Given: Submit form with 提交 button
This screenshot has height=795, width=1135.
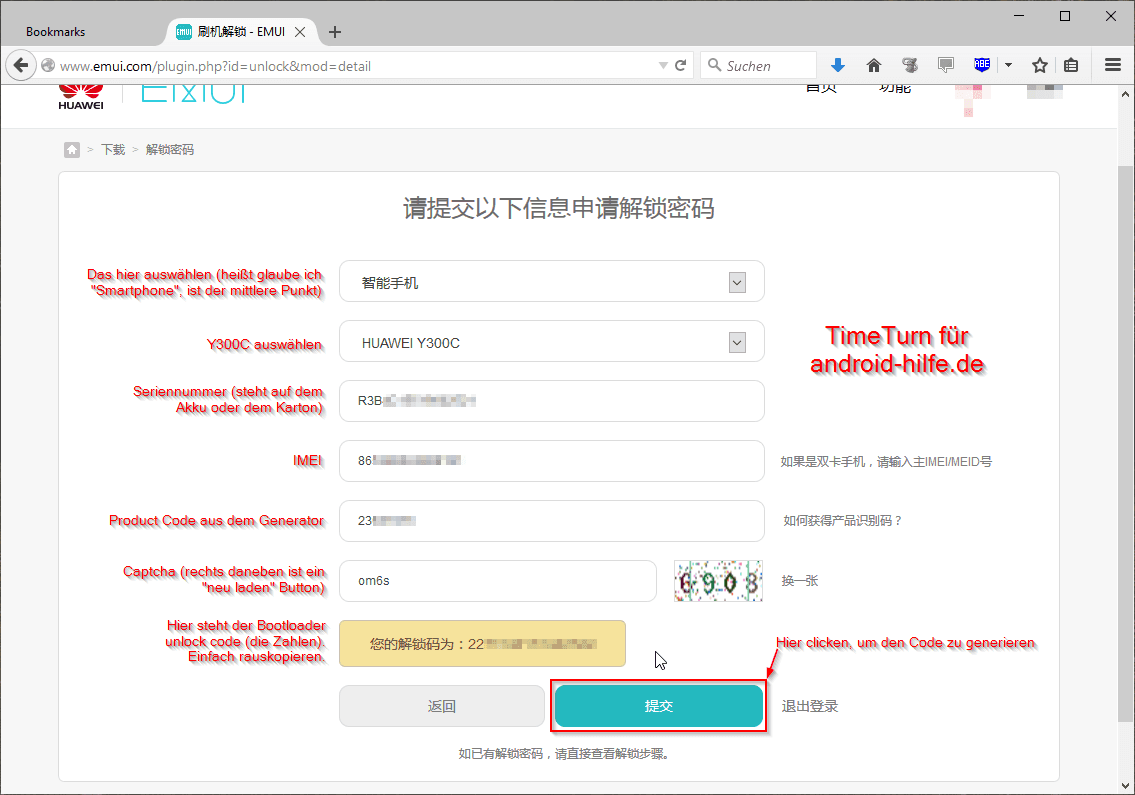Looking at the screenshot, I should [659, 706].
